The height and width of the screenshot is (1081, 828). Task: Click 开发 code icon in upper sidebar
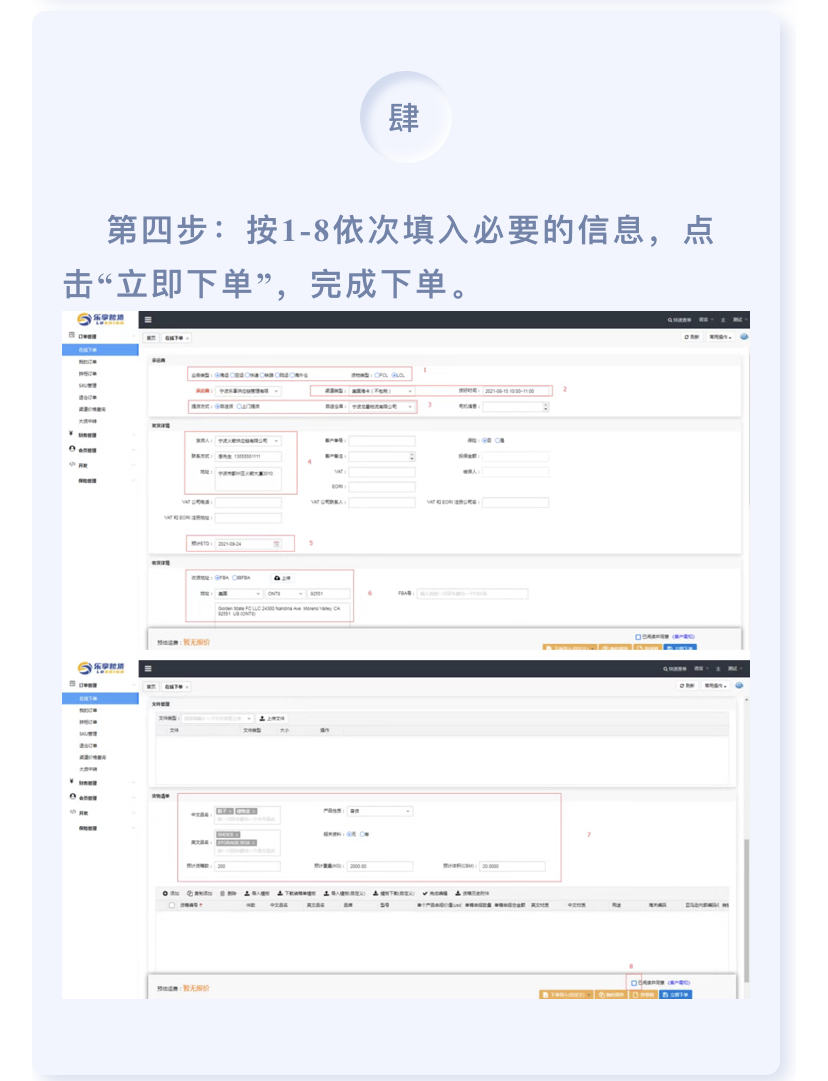tap(72, 464)
